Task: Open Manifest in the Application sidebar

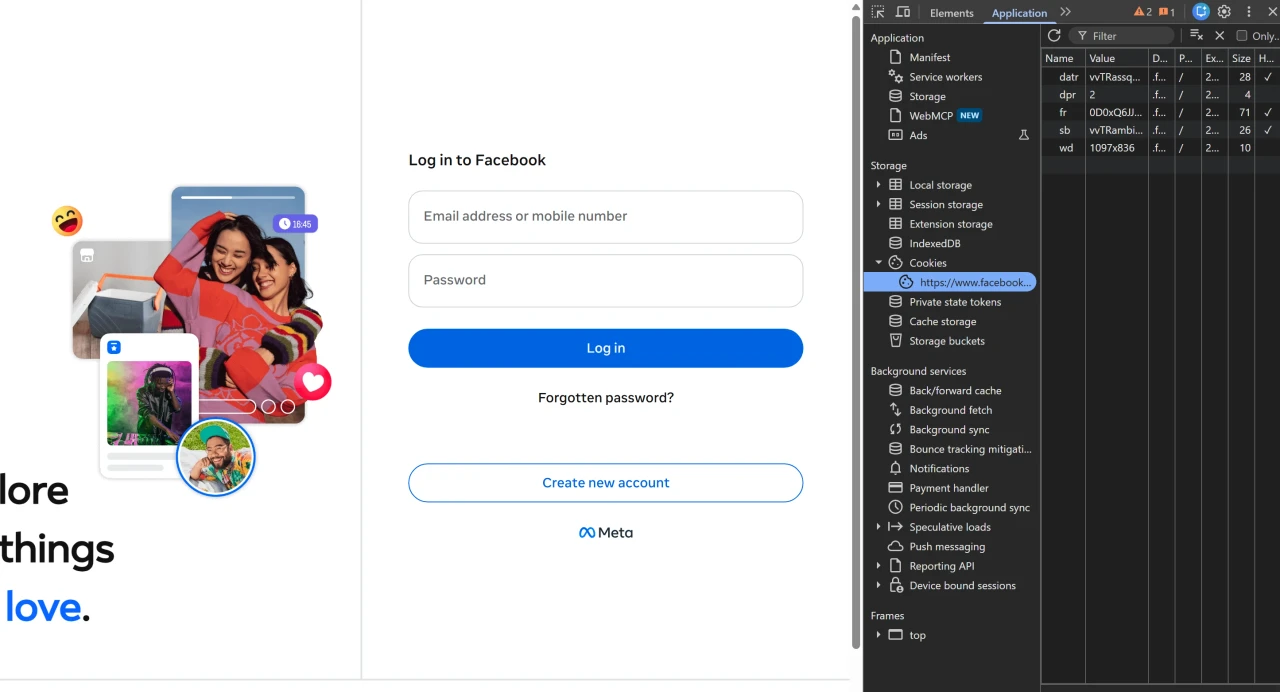Action: pos(930,58)
